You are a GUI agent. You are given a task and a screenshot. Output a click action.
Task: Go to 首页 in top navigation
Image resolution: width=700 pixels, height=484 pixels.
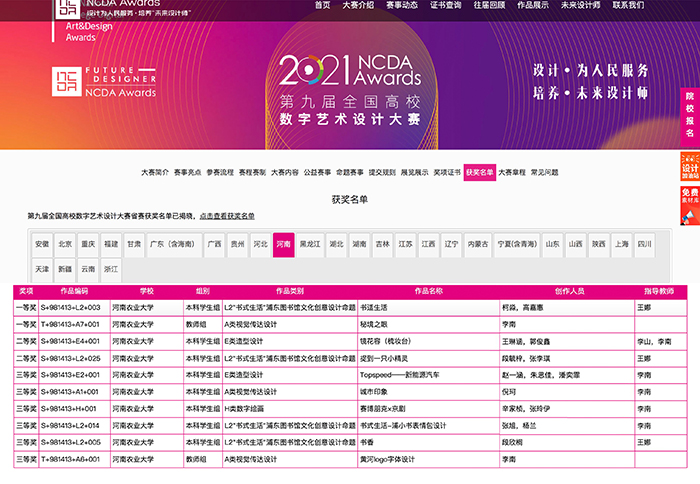tap(322, 5)
